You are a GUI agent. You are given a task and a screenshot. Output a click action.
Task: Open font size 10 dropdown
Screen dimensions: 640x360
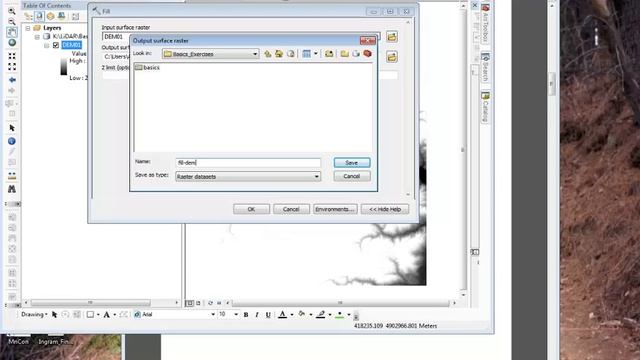pyautogui.click(x=236, y=314)
